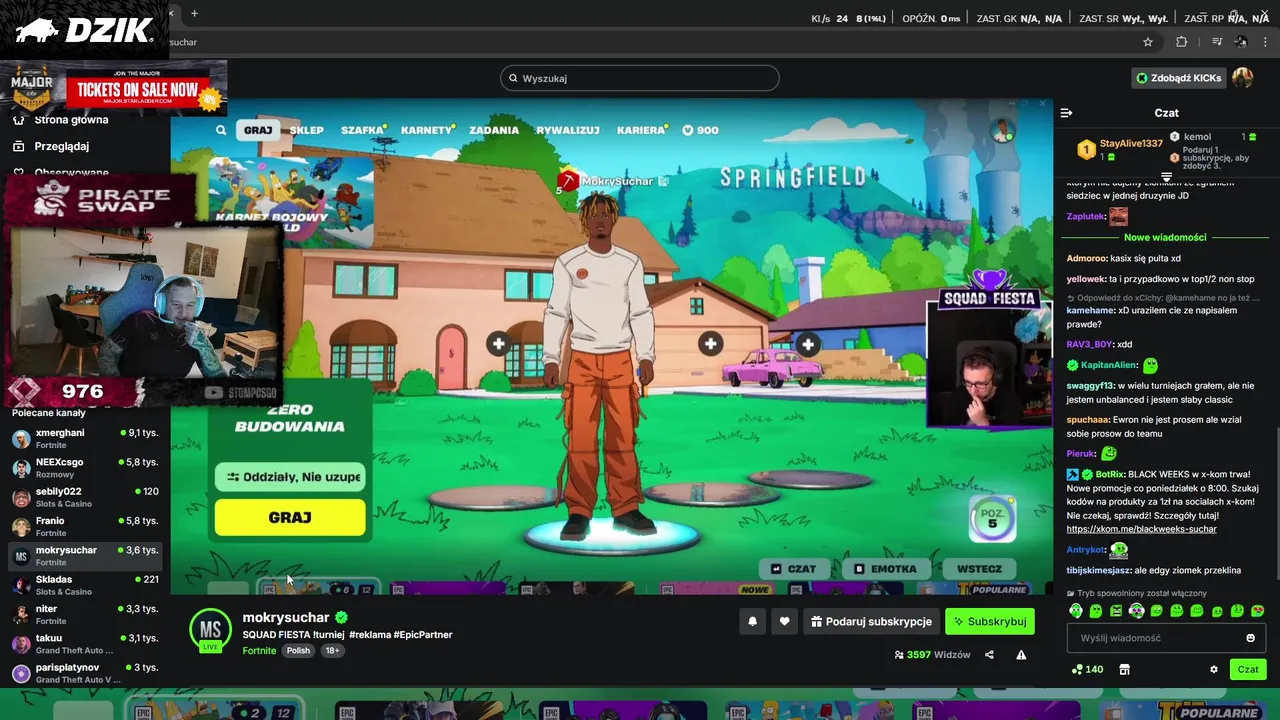Image resolution: width=1280 pixels, height=720 pixels.
Task: Open the Franio recommended channel
Action: pyautogui.click(x=85, y=526)
